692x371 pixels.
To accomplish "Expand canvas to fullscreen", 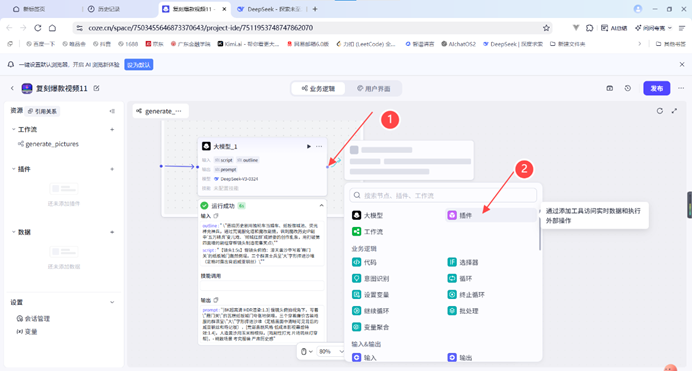I will pyautogui.click(x=674, y=111).
